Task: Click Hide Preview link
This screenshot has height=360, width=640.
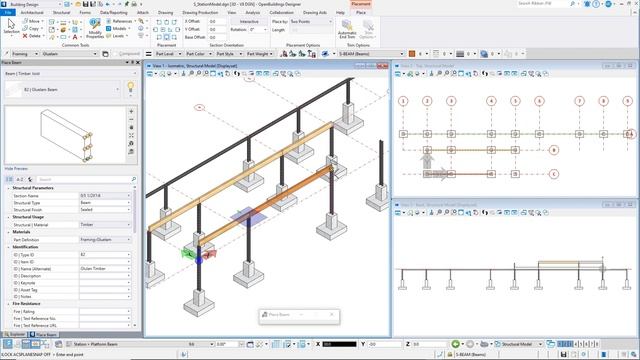Action: (16, 169)
